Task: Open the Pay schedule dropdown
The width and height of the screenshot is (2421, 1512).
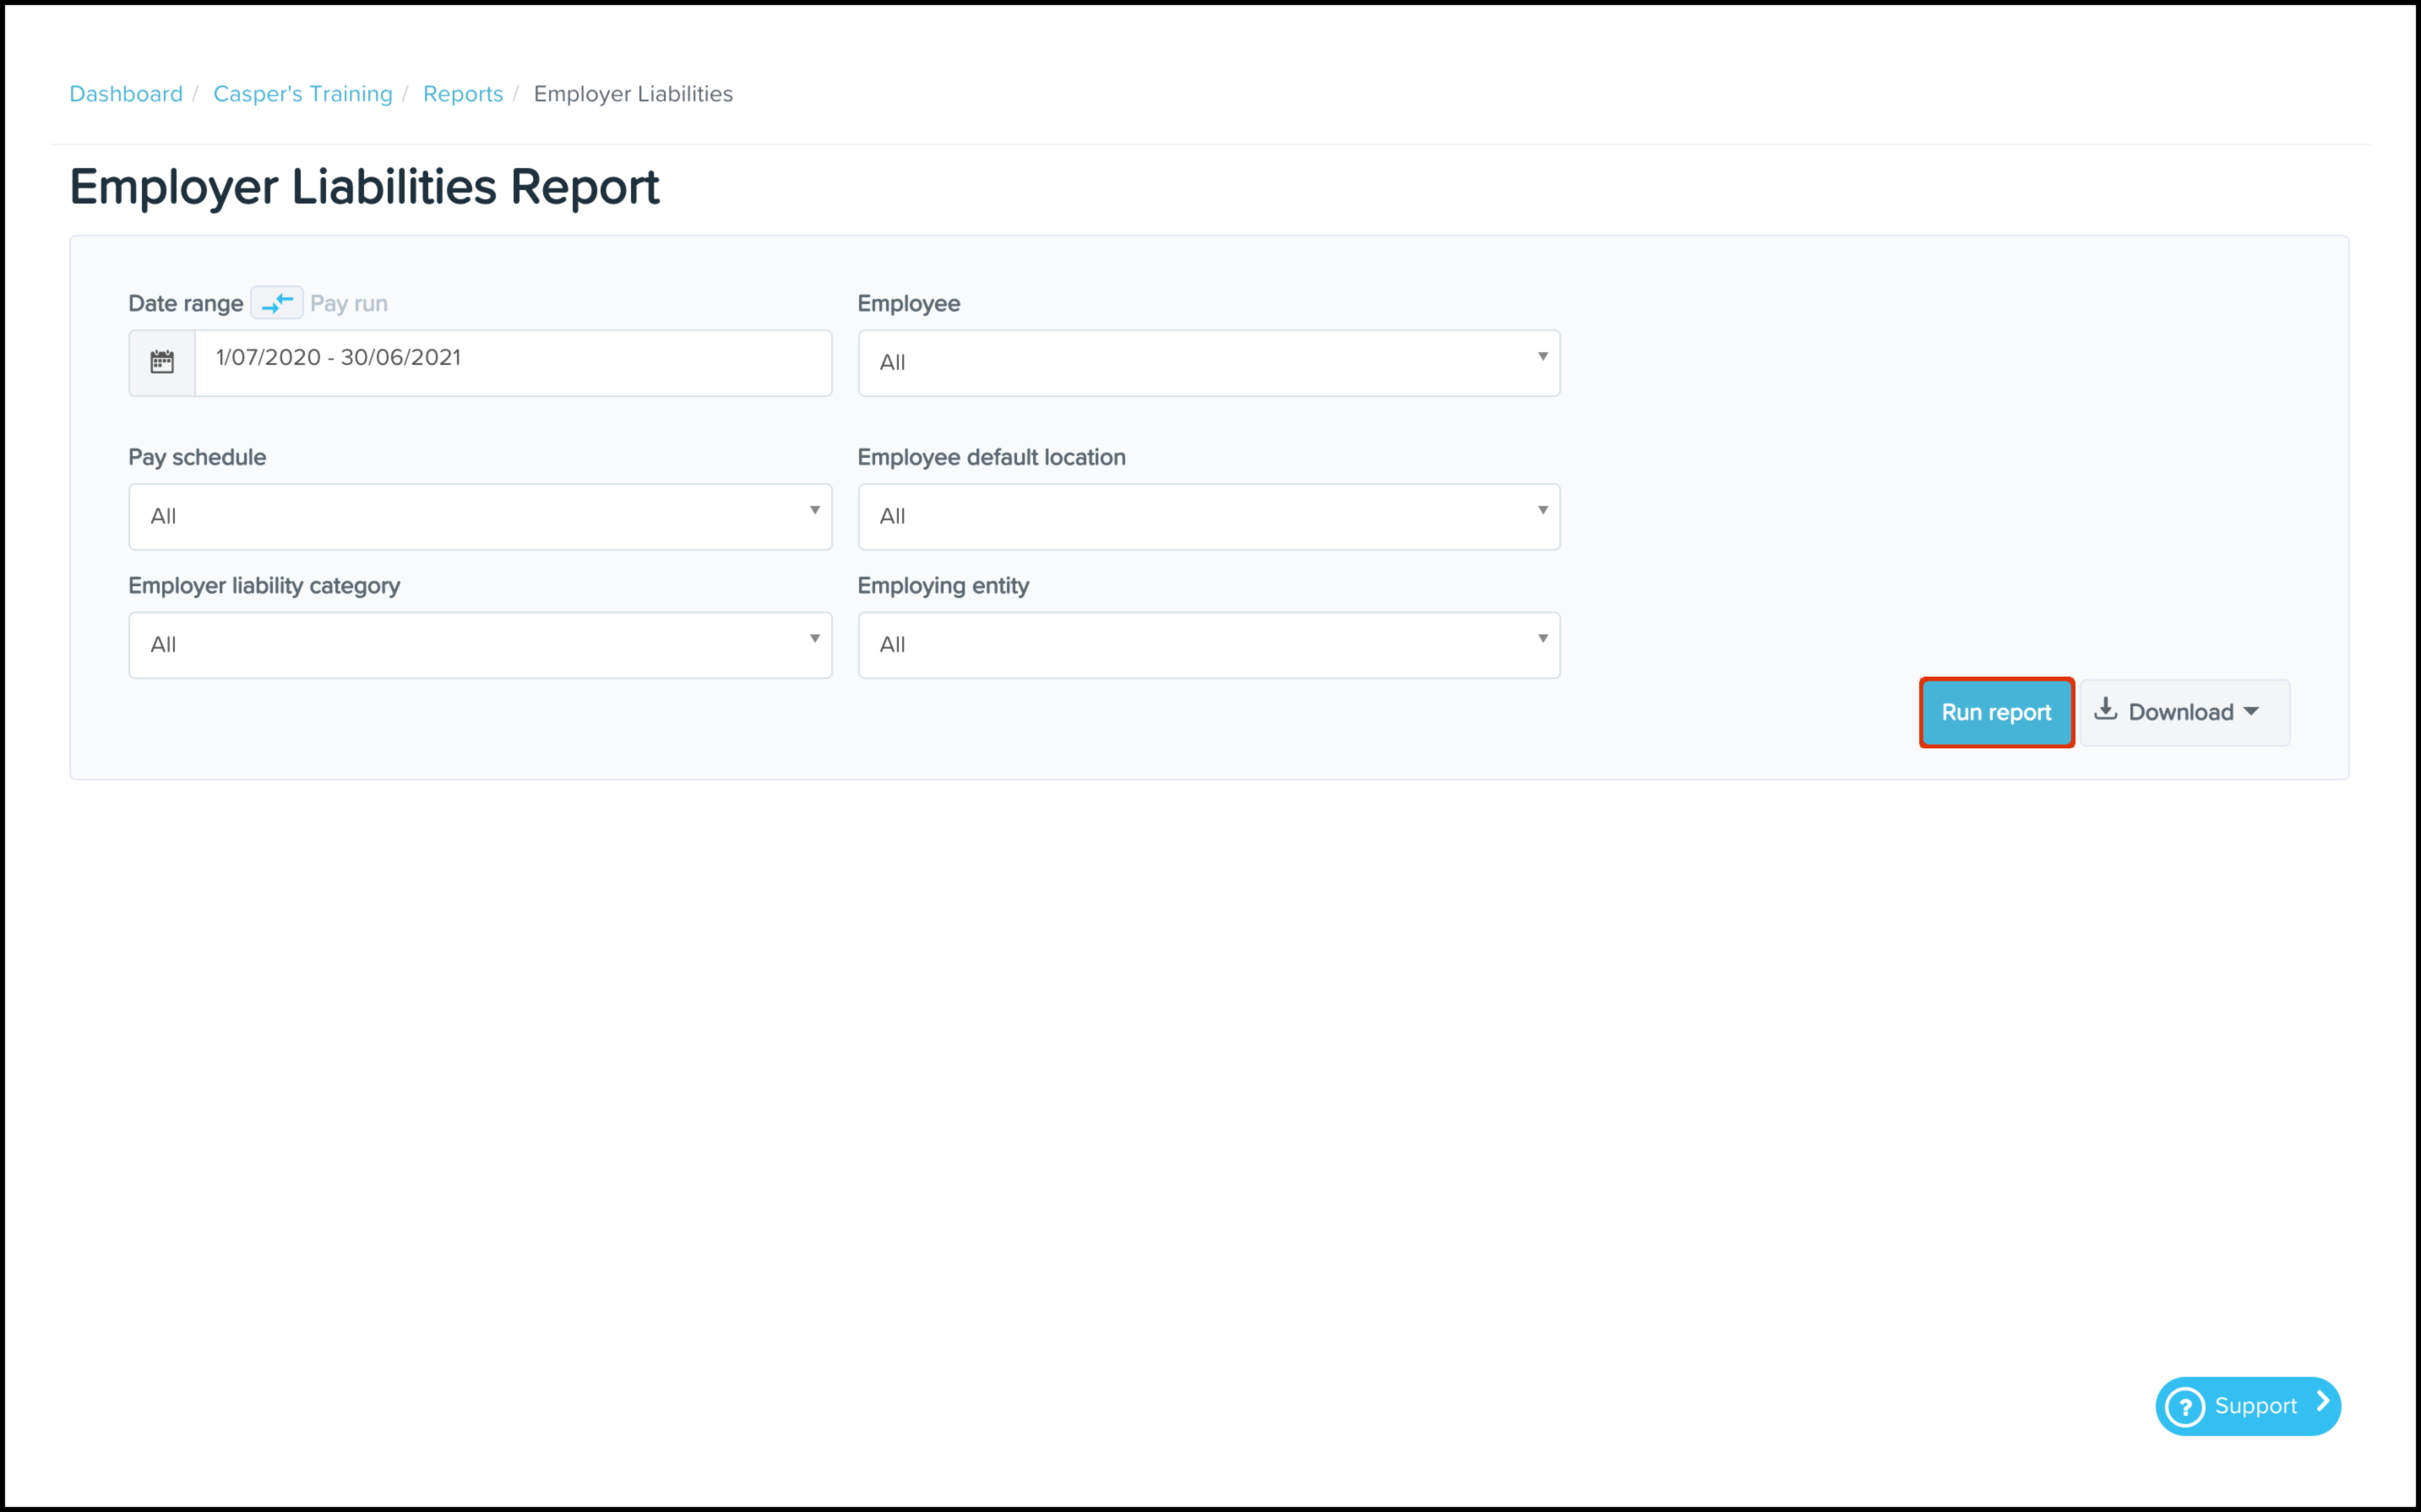Action: tap(480, 517)
